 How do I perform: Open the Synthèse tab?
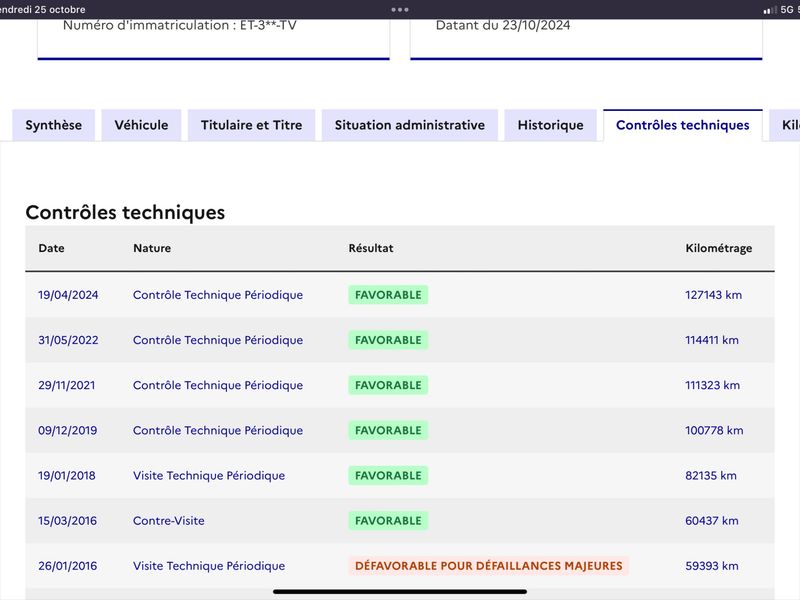(x=53, y=125)
